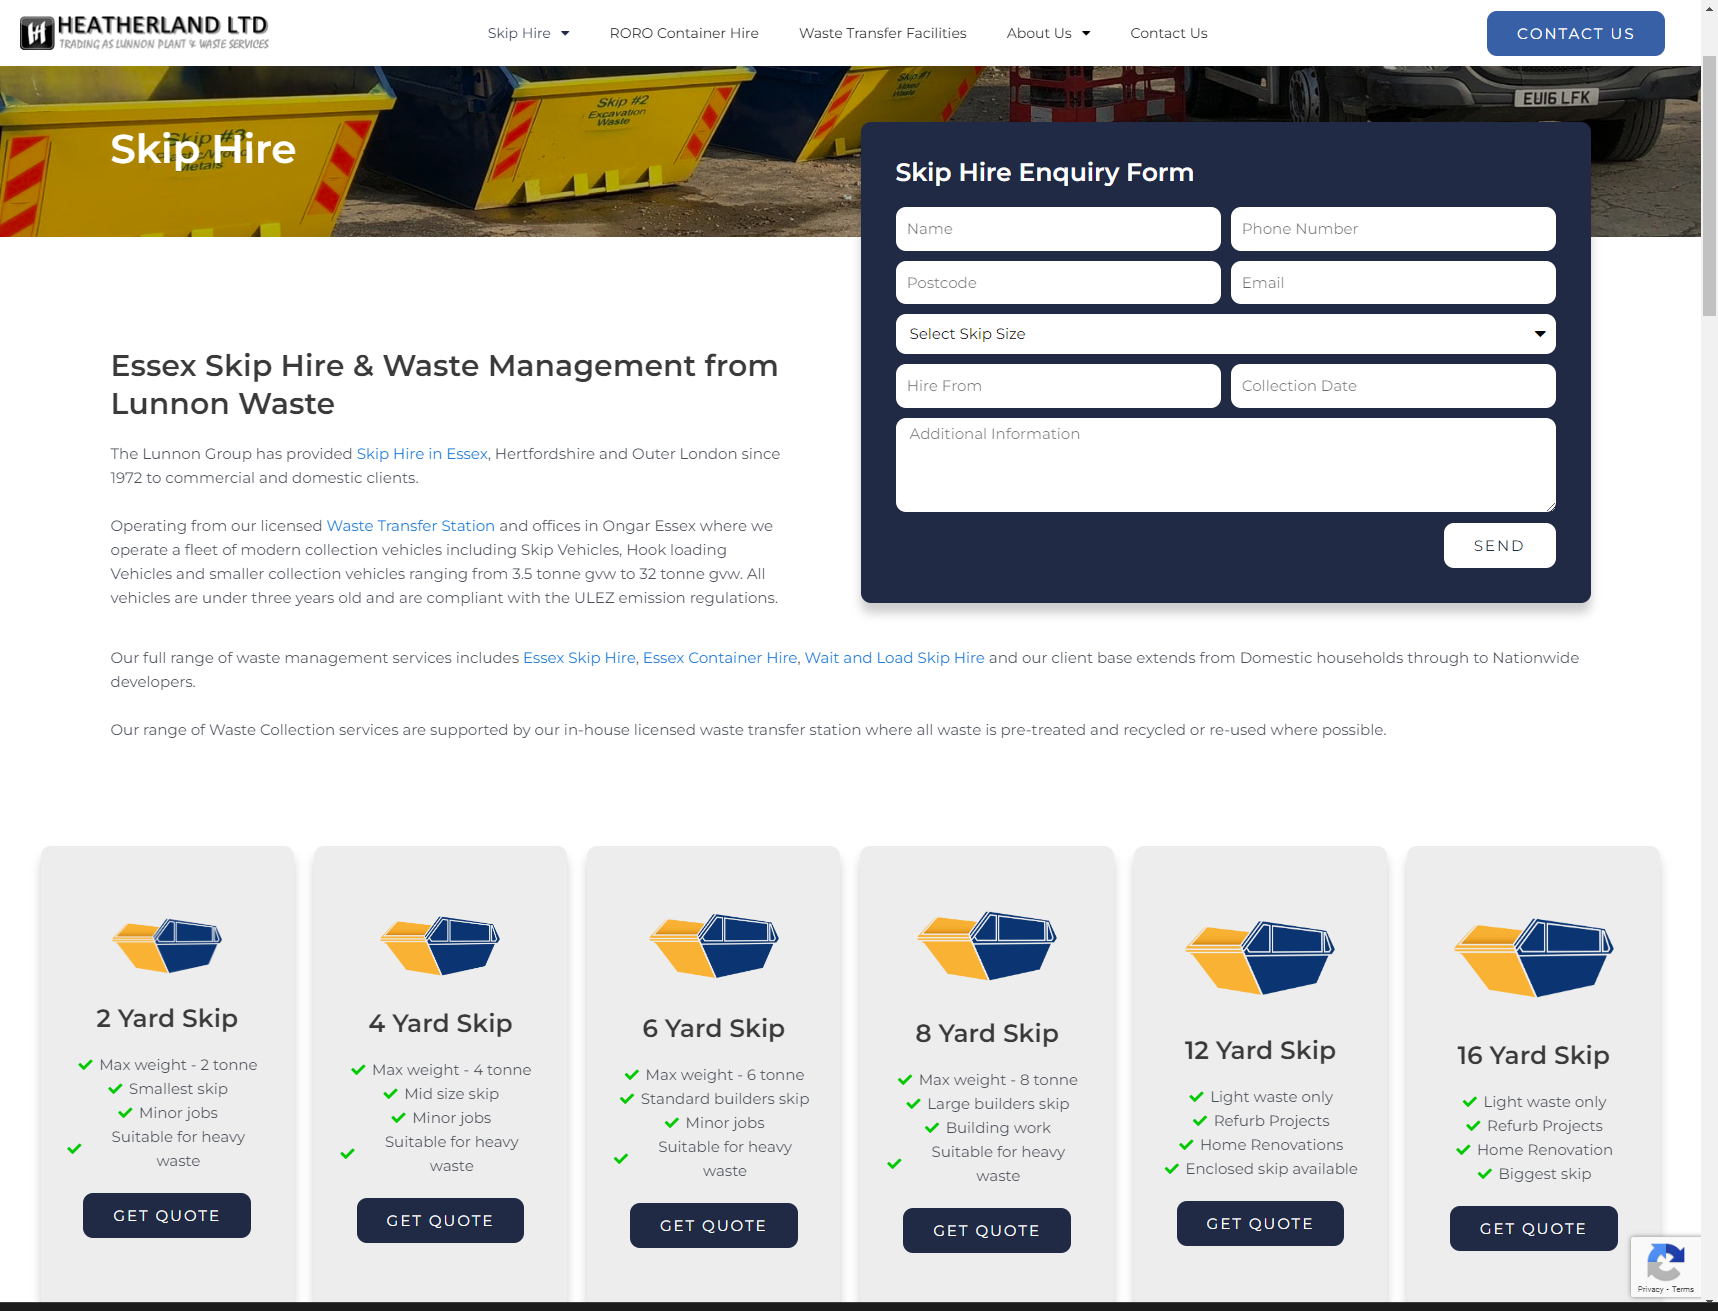Click the 2 Yard Skip icon

(167, 945)
